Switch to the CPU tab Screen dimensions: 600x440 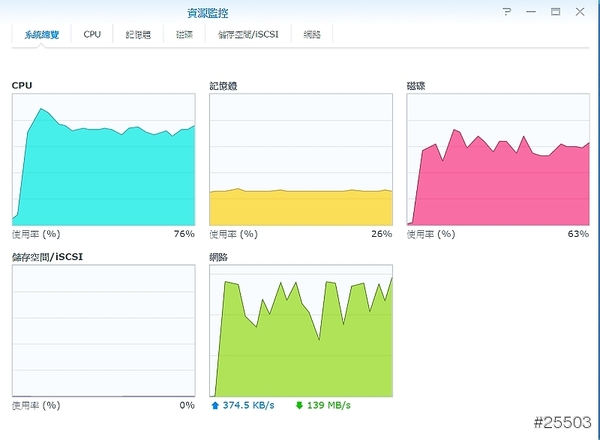tap(92, 34)
